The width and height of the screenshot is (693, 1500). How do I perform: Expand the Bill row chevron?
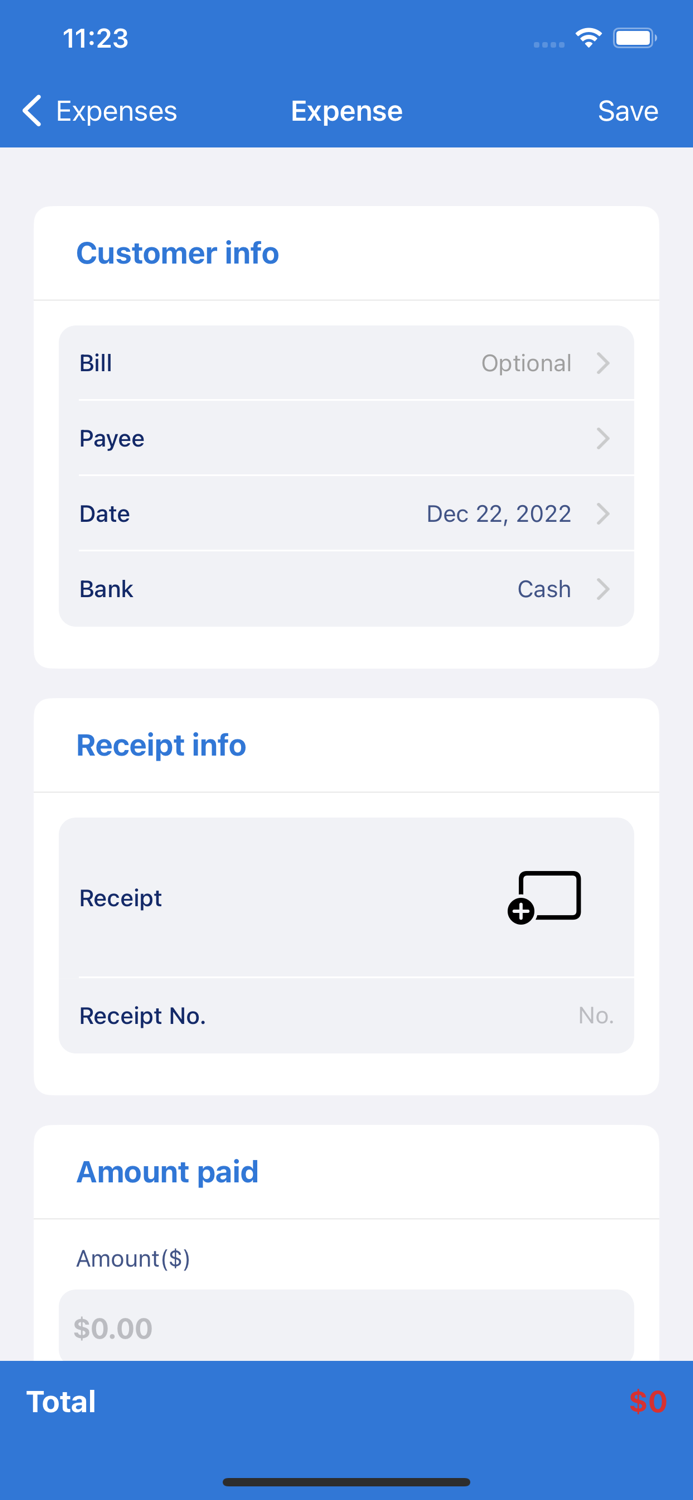[603, 363]
